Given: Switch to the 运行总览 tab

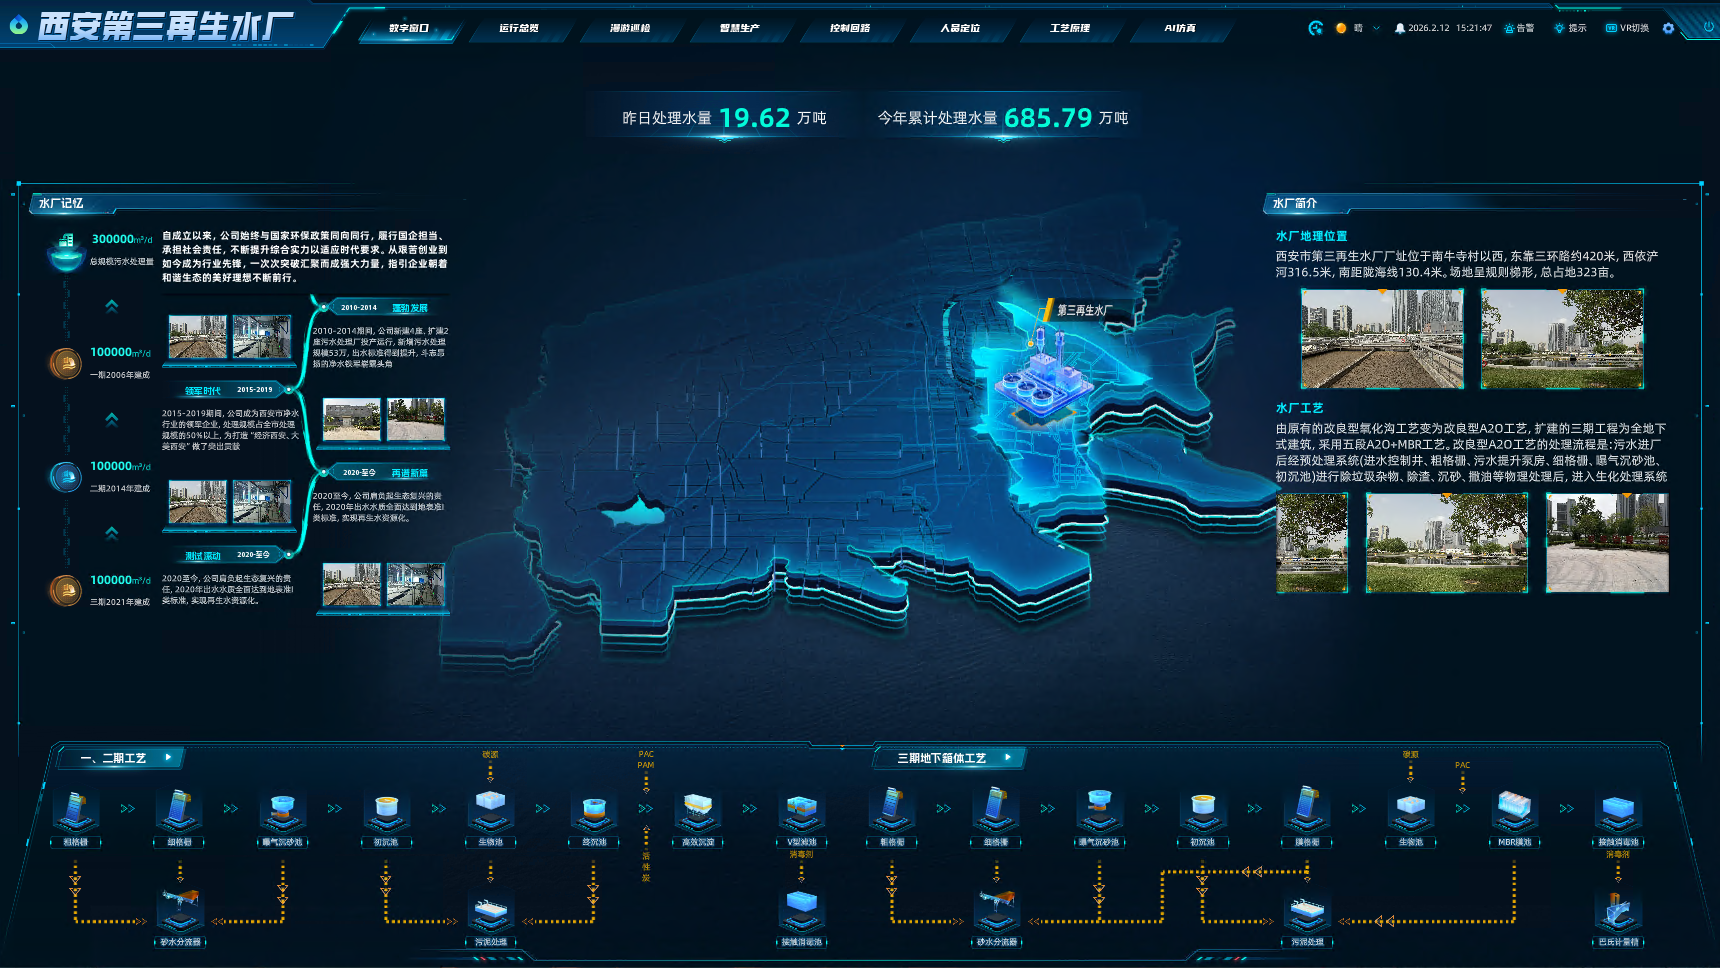Looking at the screenshot, I should point(519,28).
